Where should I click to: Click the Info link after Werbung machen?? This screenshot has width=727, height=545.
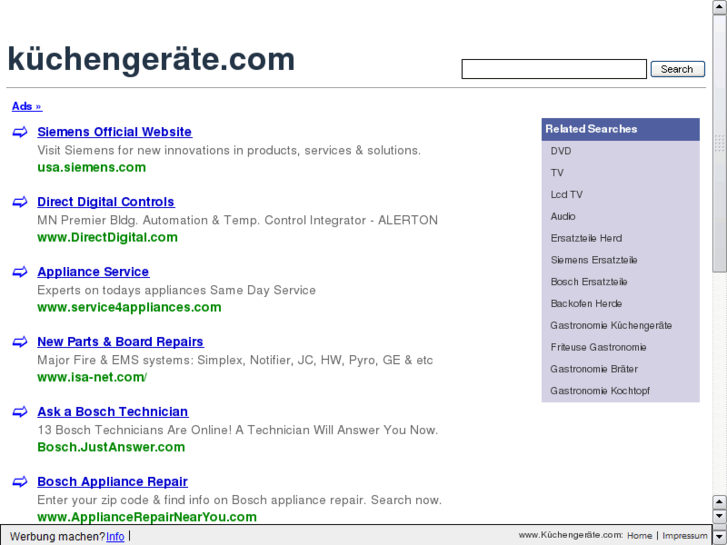(x=115, y=537)
